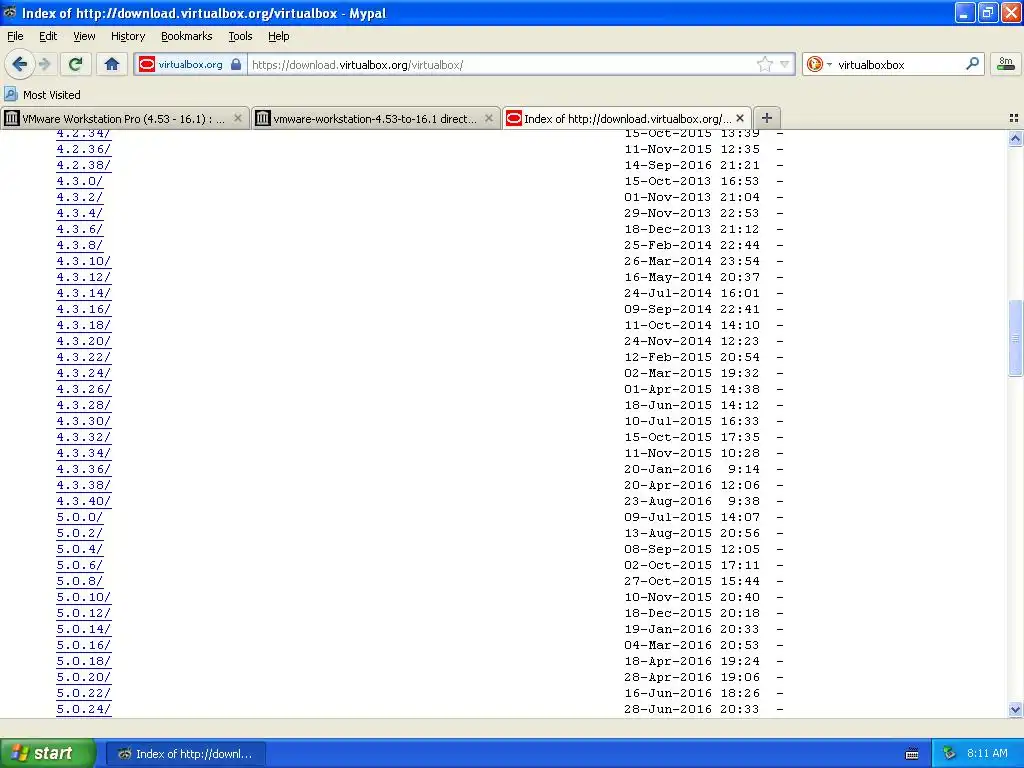
Task: Open the home page icon
Action: [x=112, y=64]
